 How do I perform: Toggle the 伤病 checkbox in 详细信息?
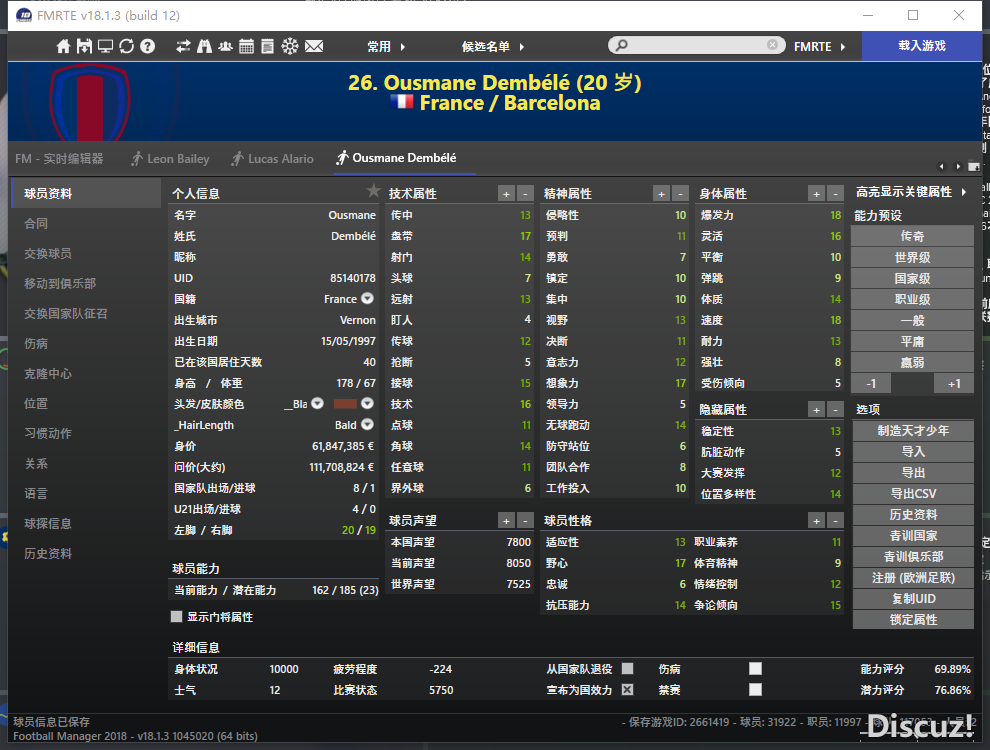click(x=755, y=669)
